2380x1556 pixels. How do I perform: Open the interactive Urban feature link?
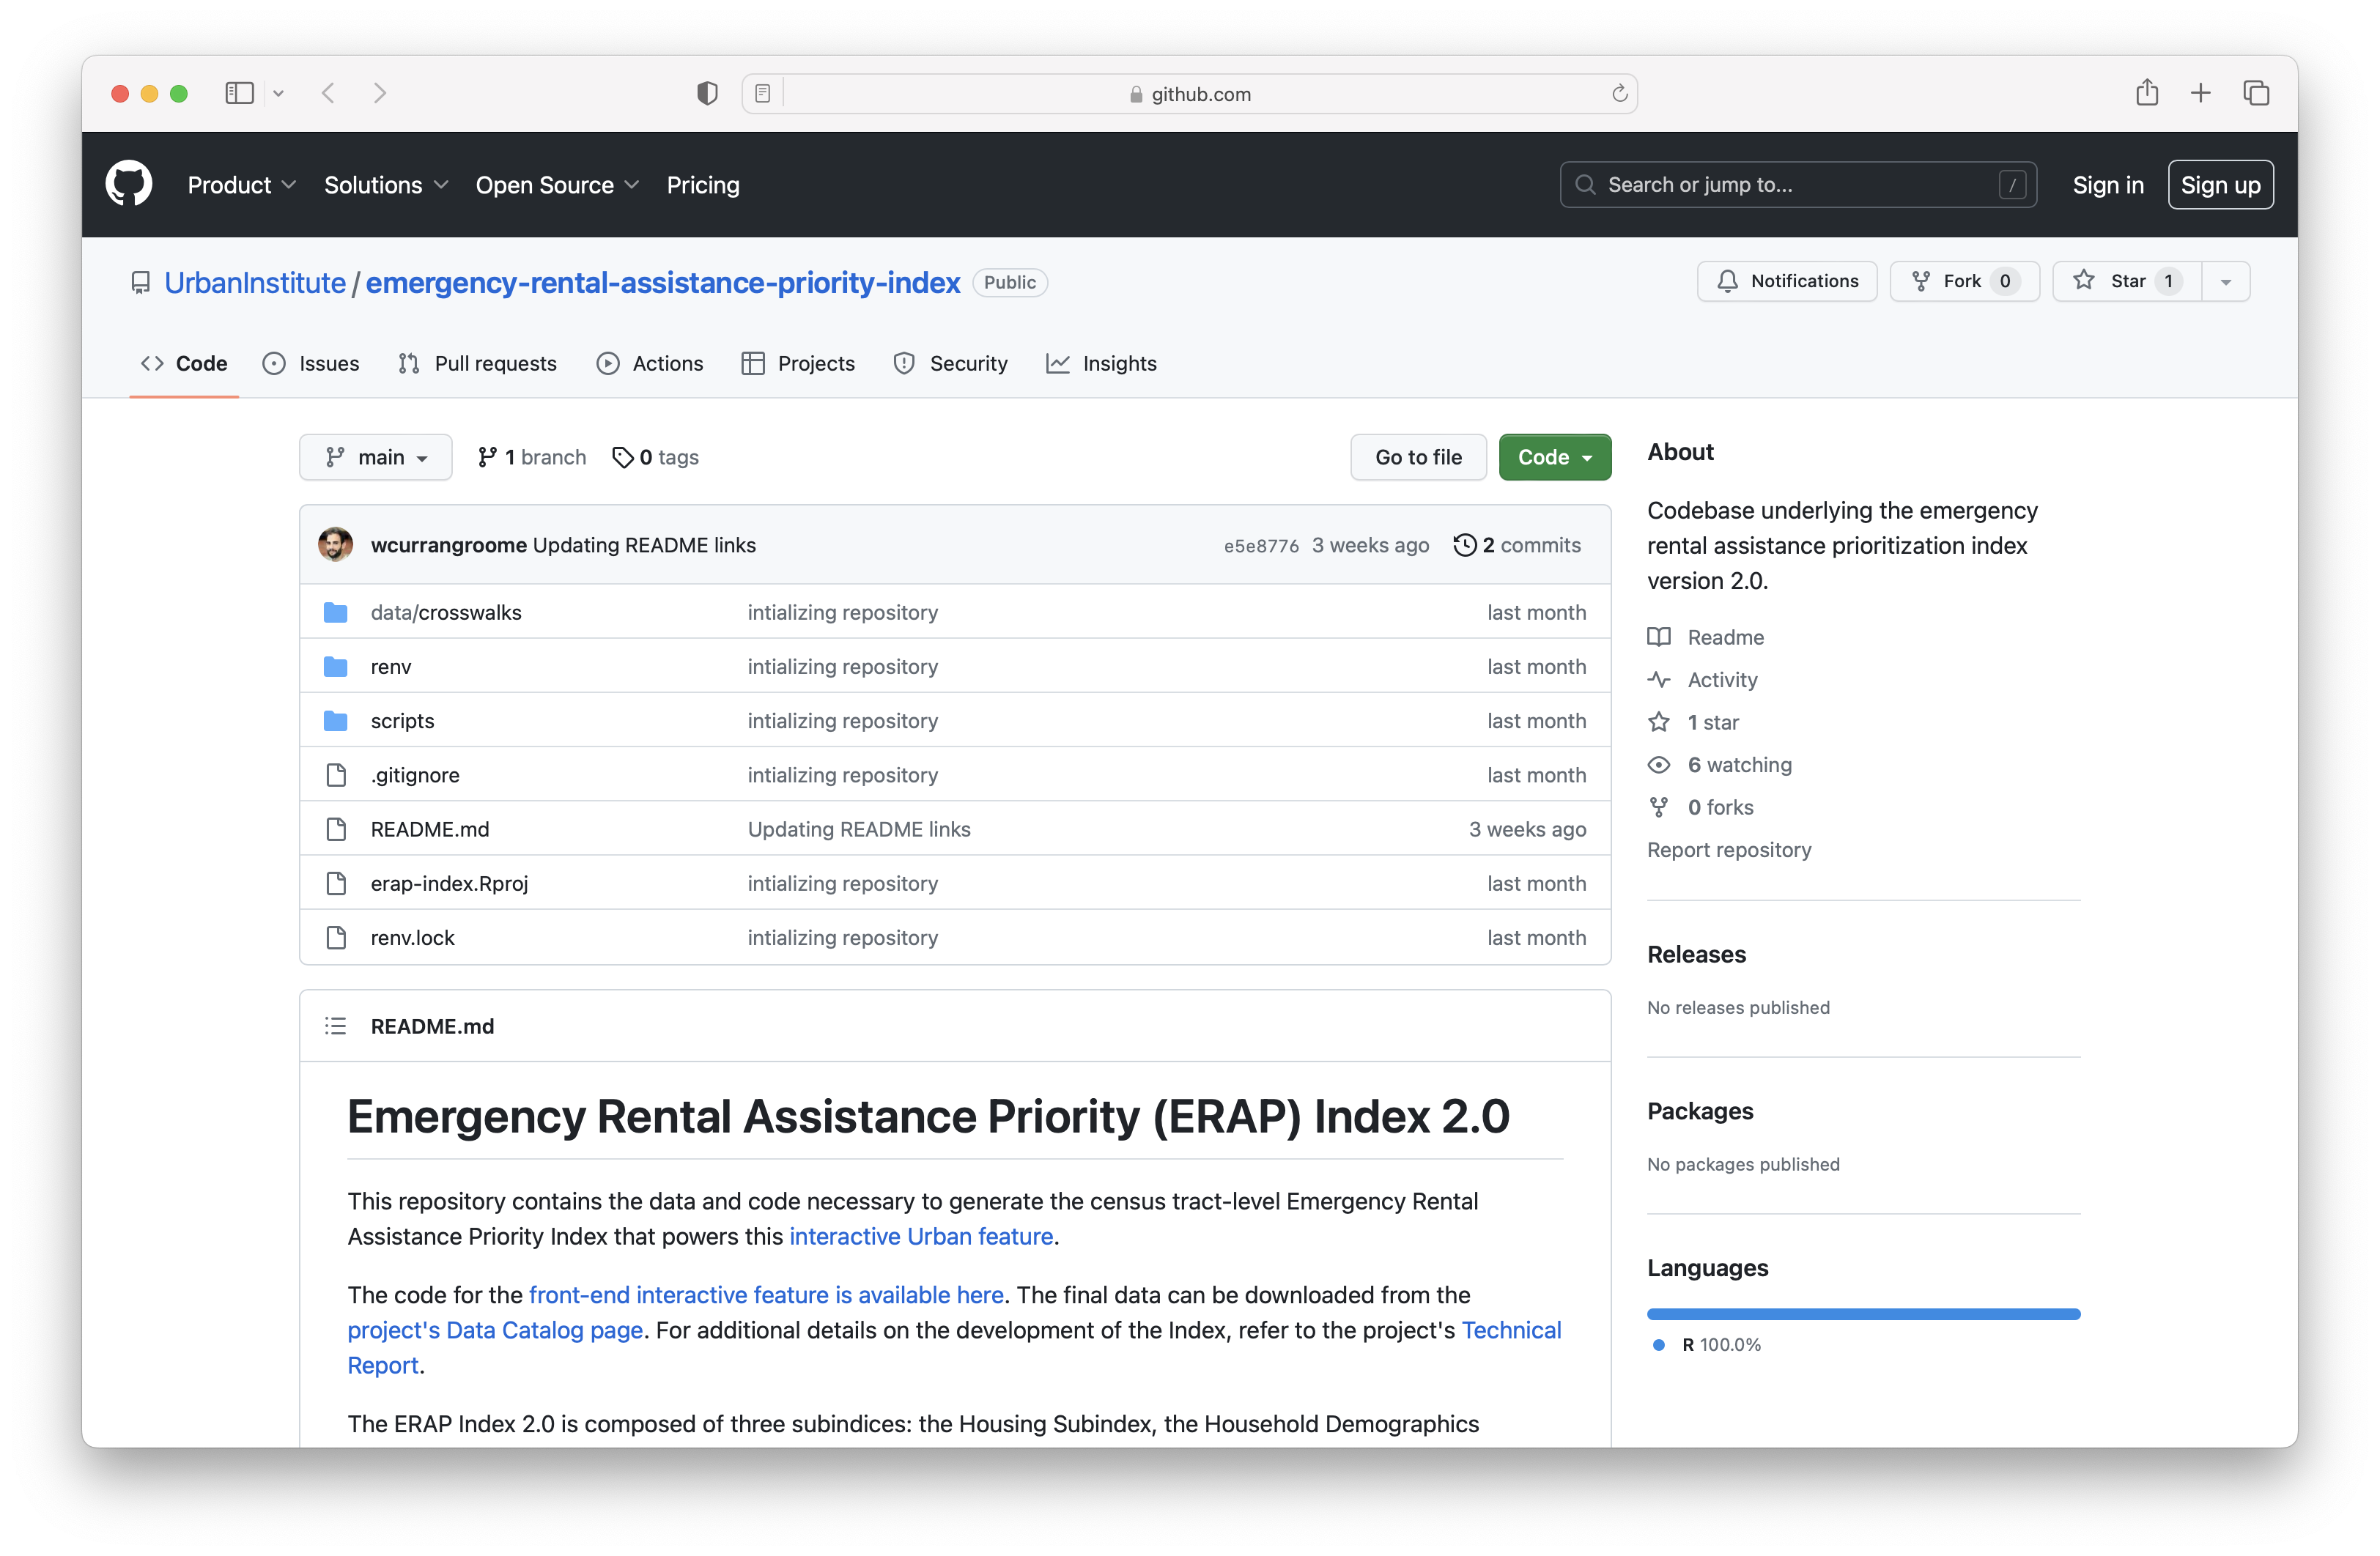tap(920, 1236)
